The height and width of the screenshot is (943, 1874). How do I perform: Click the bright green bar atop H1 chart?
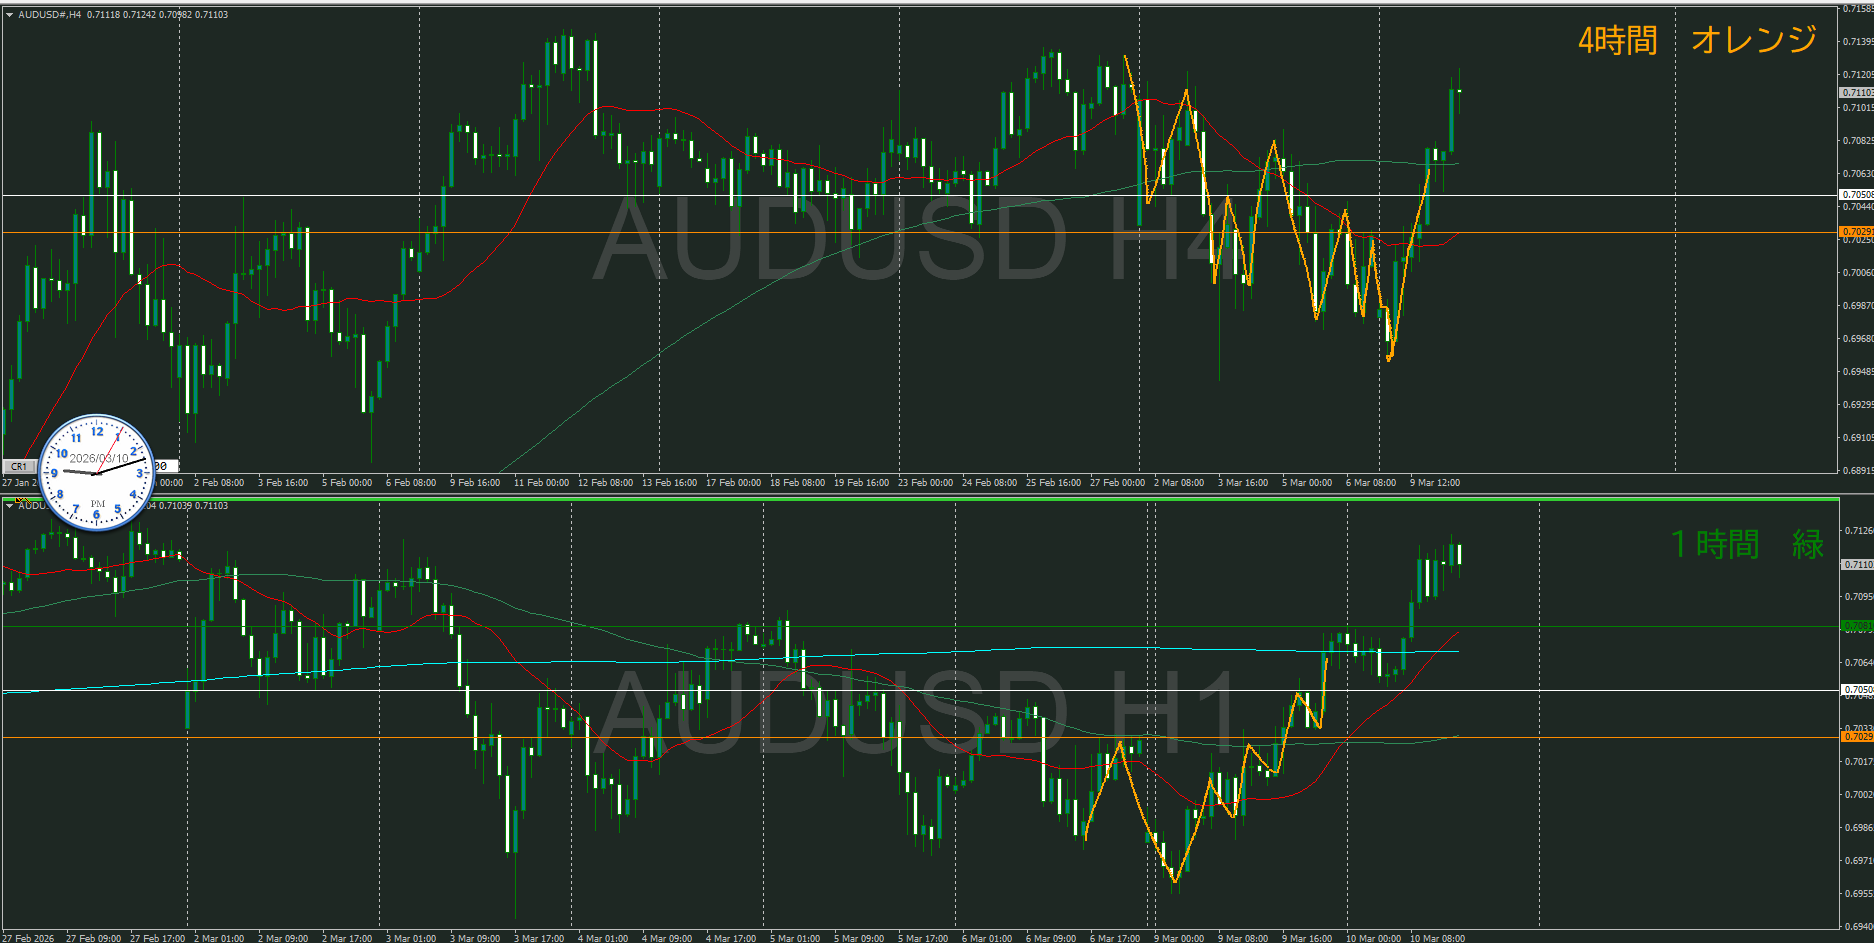(x=920, y=498)
